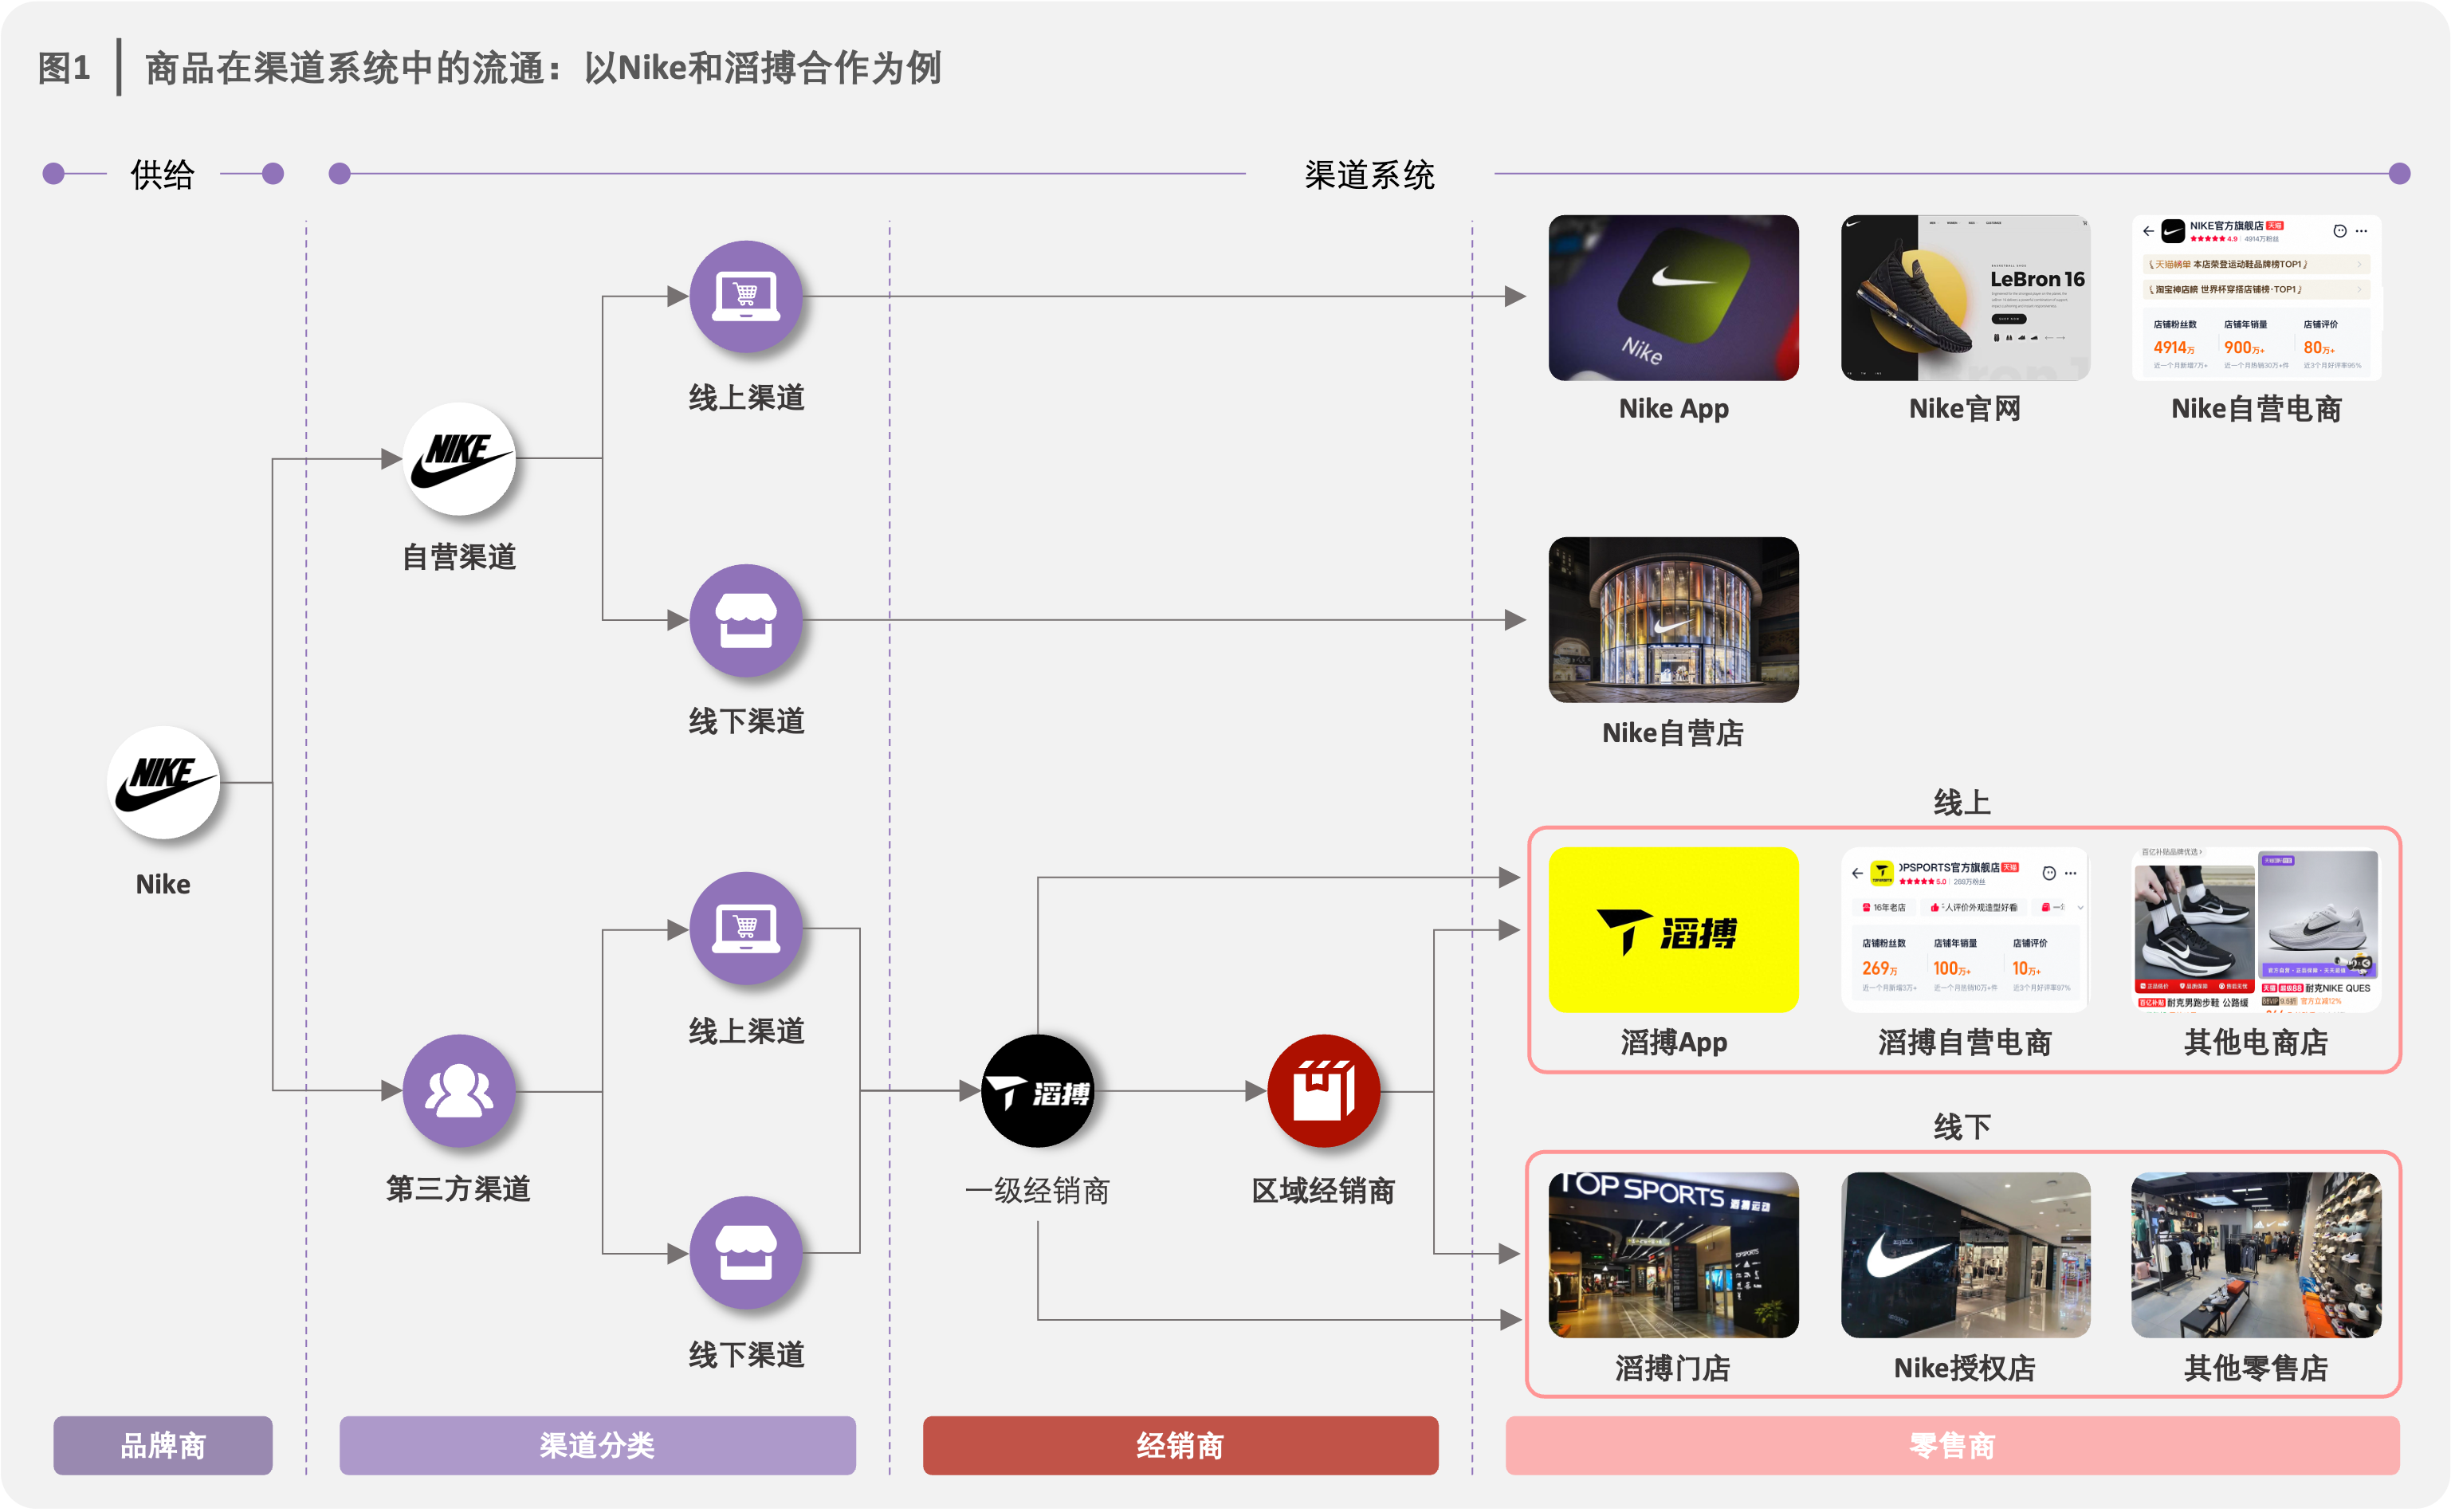Screen dimensions: 2451x1512
Task: Select the black 滔搏 一级经销商 icon
Action: pyautogui.click(x=1038, y=1091)
